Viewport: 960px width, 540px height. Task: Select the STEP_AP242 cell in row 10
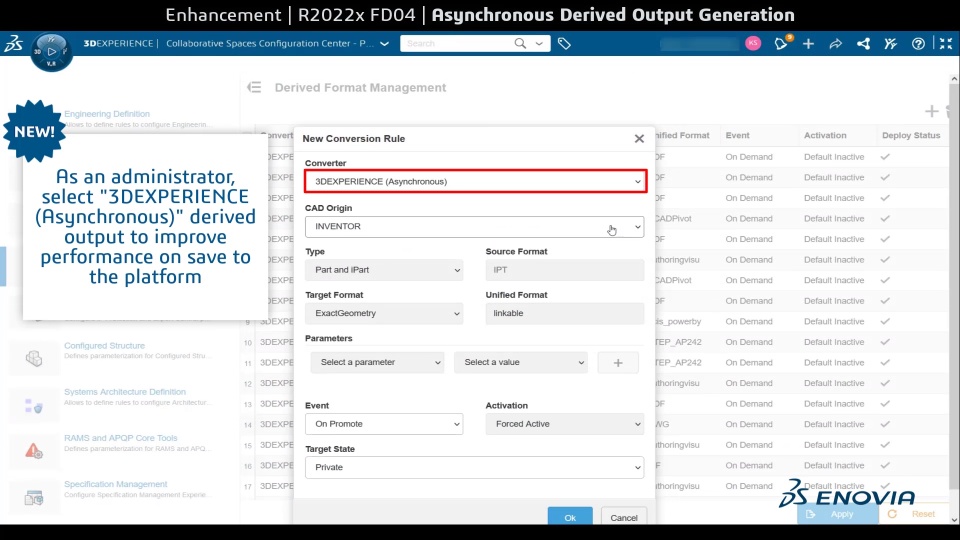[678, 342]
